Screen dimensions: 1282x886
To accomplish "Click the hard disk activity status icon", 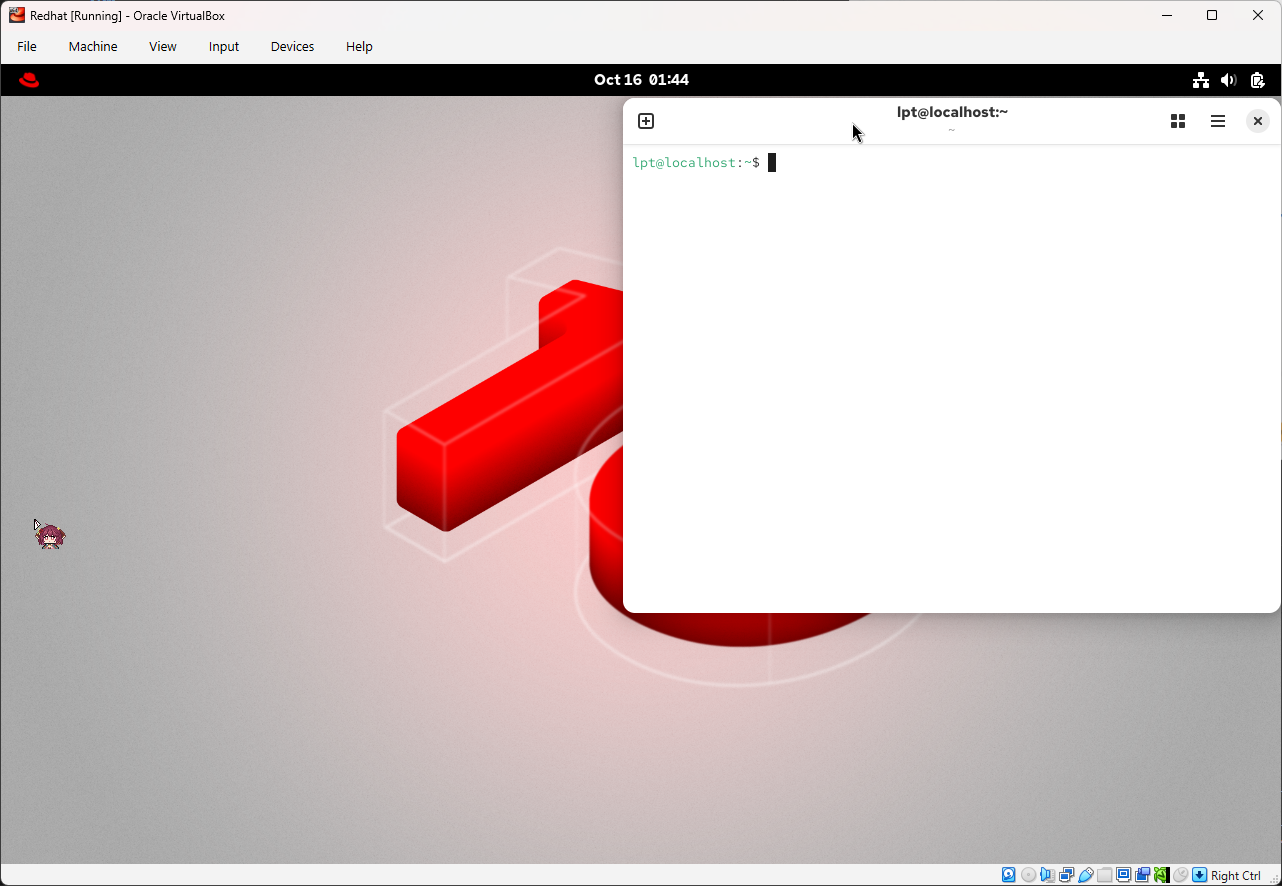I will (x=1009, y=874).
